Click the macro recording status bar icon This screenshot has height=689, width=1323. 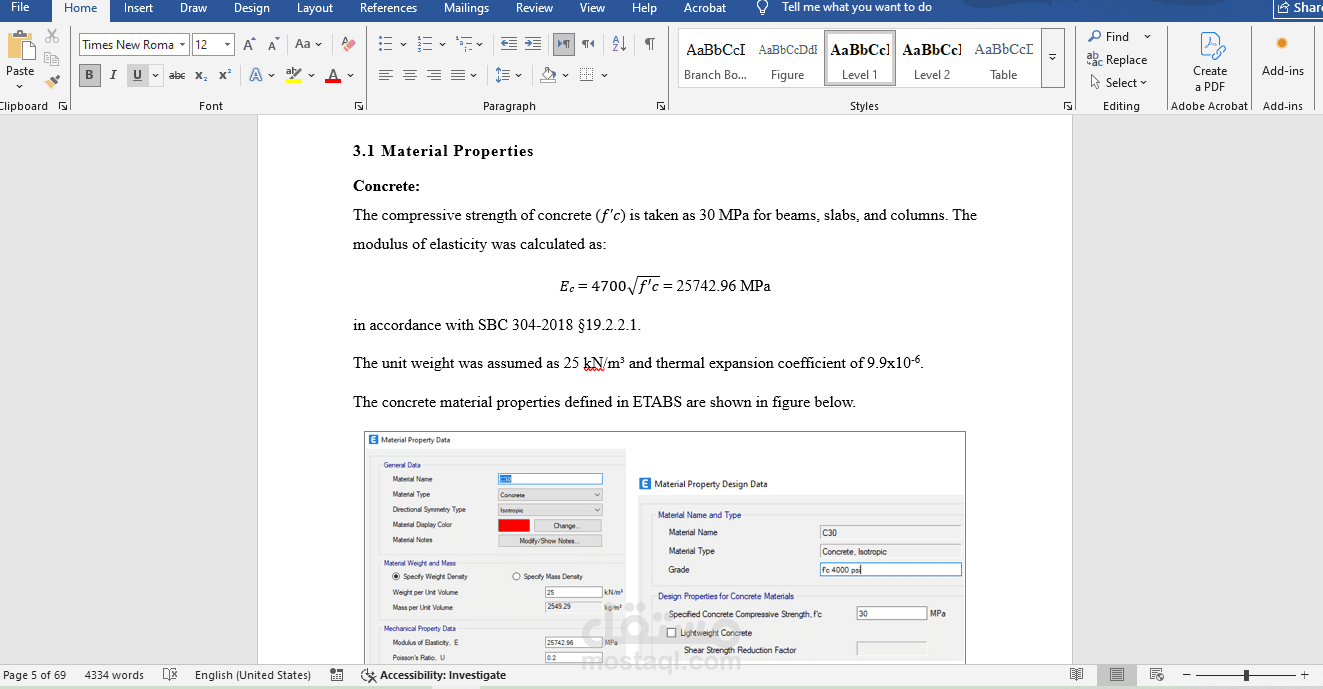(x=337, y=675)
